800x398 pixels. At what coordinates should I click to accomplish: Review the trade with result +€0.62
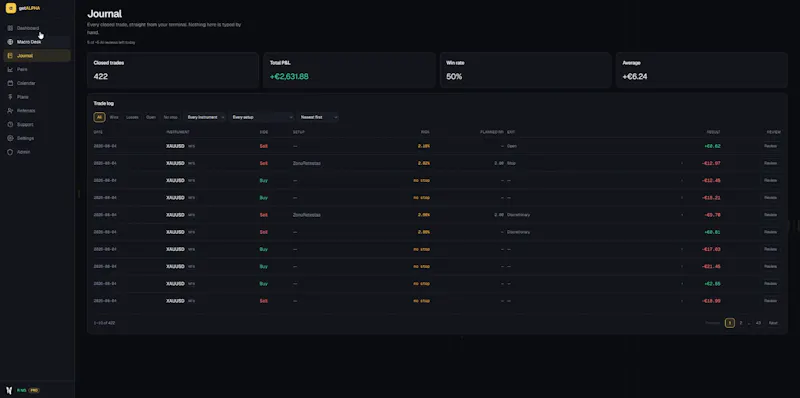point(770,146)
